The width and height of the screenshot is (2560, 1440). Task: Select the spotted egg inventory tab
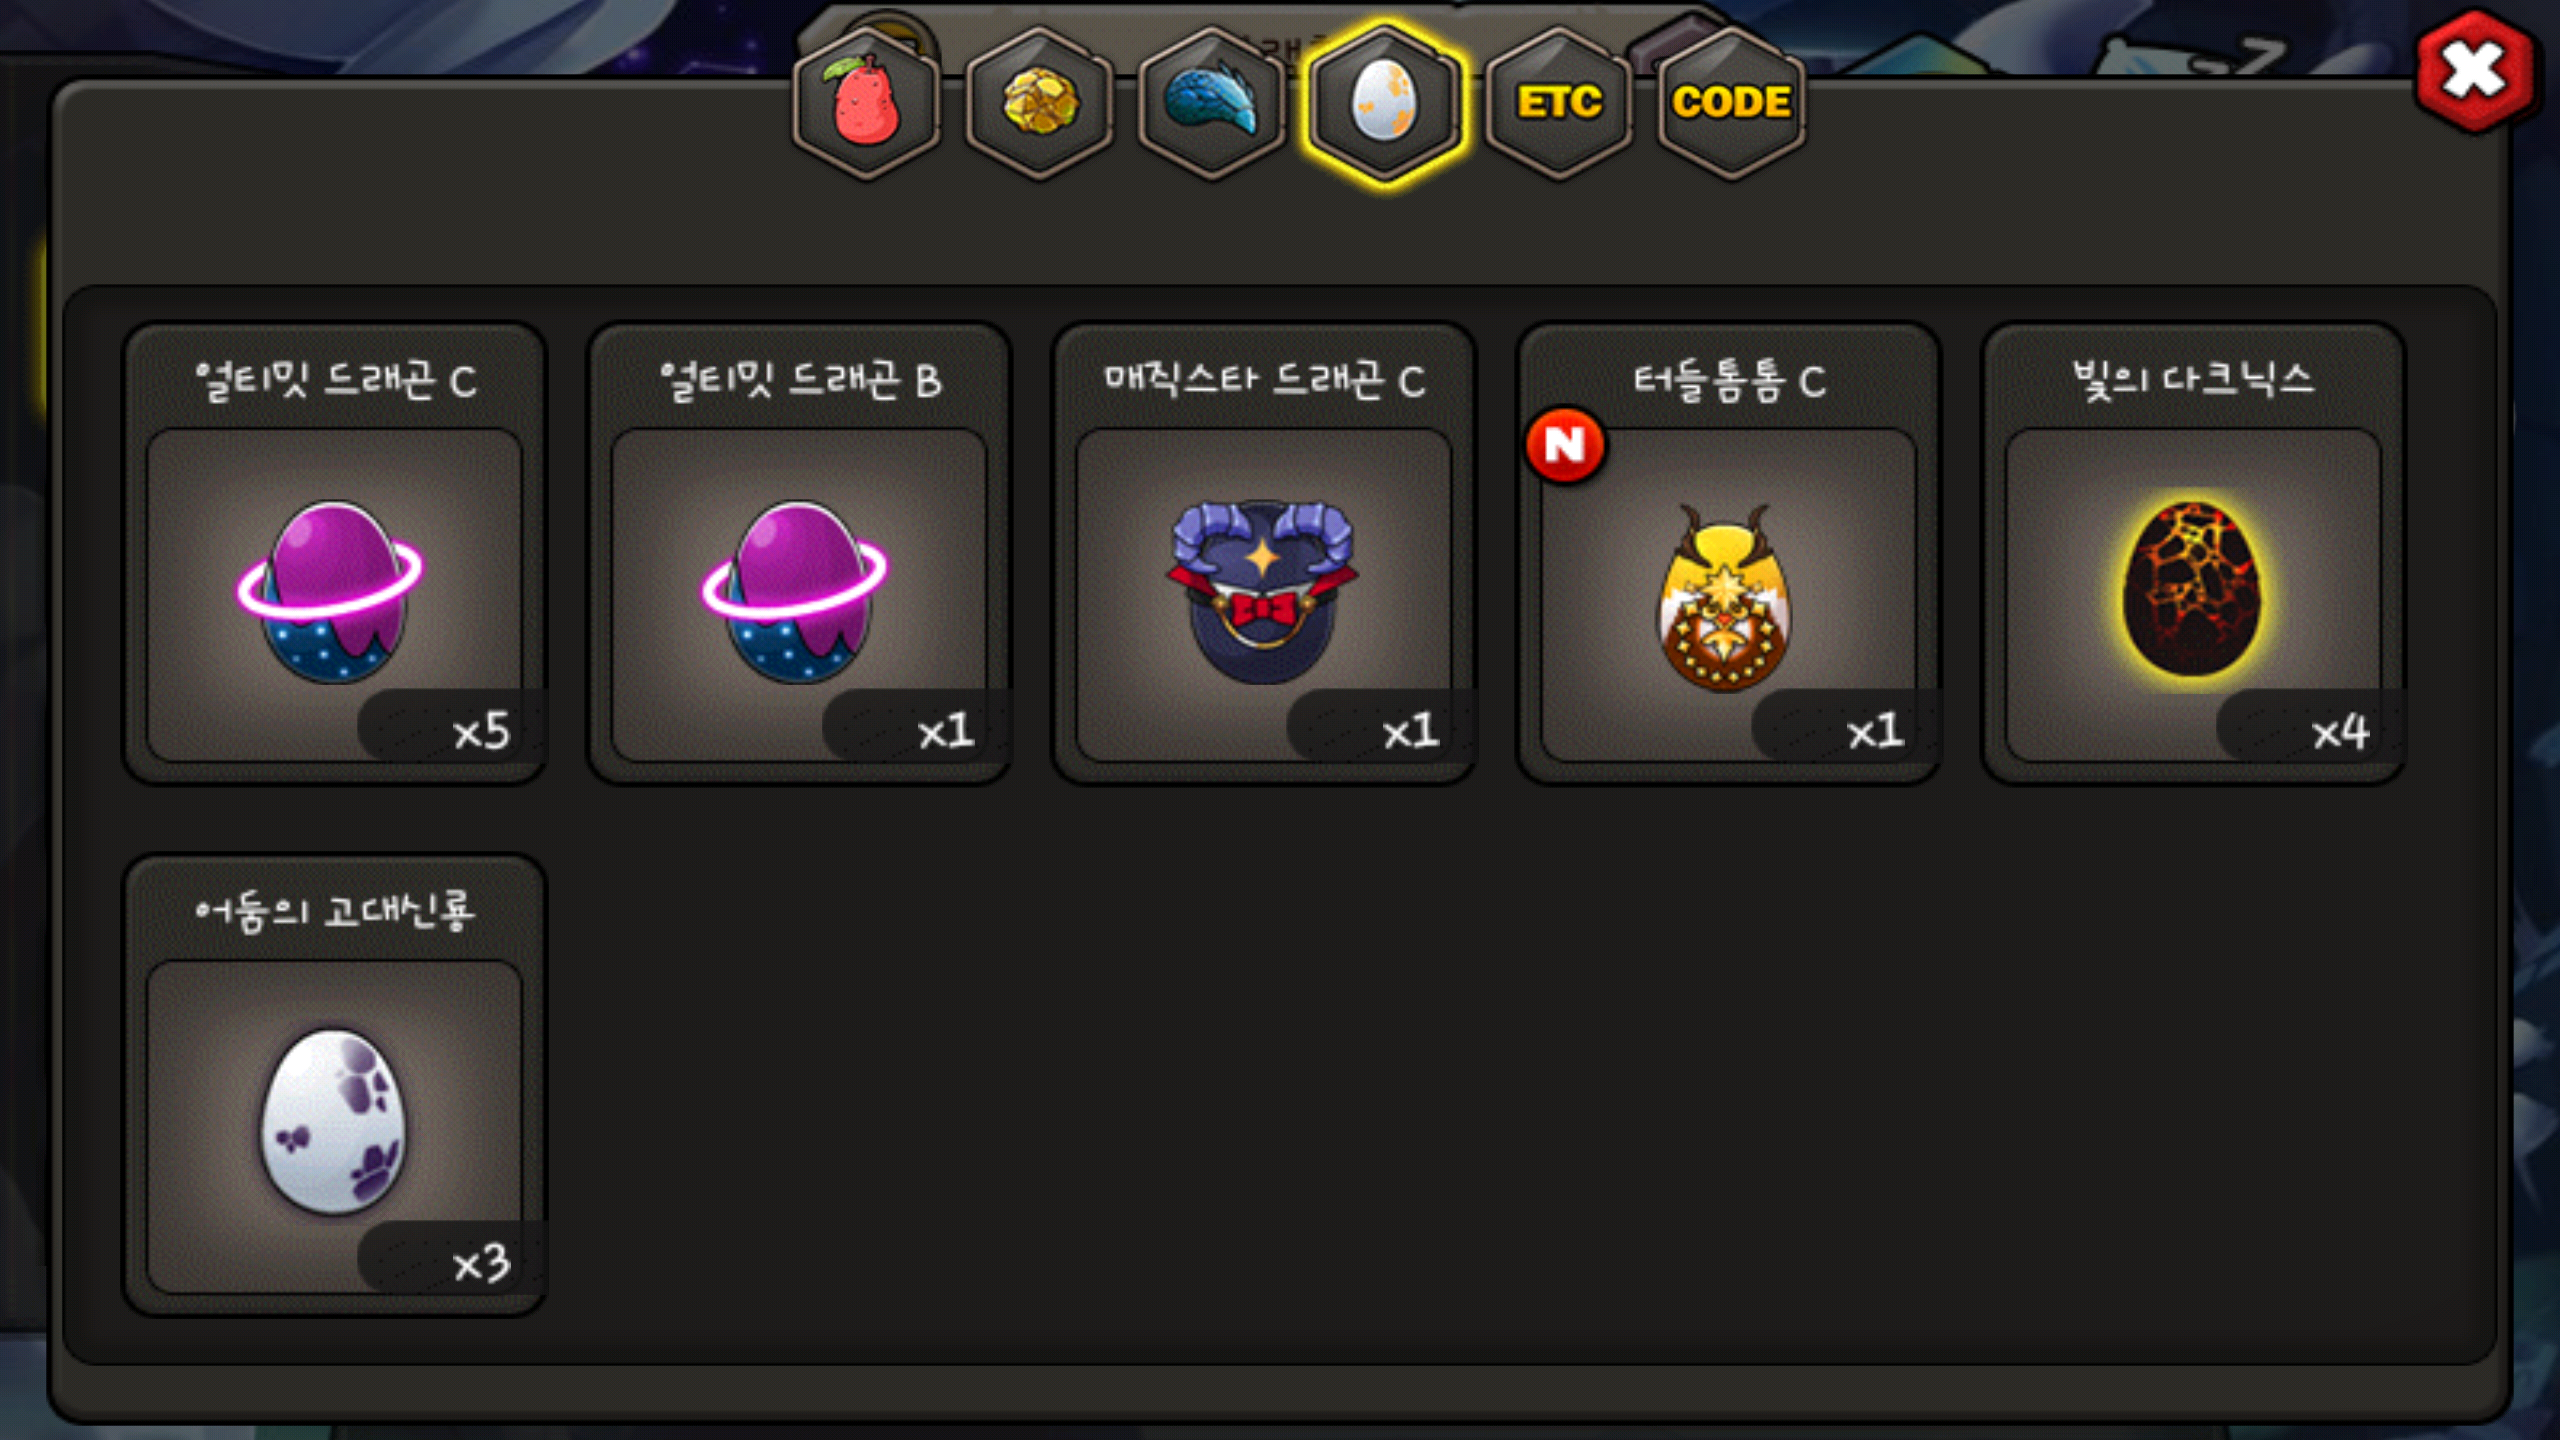1385,102
